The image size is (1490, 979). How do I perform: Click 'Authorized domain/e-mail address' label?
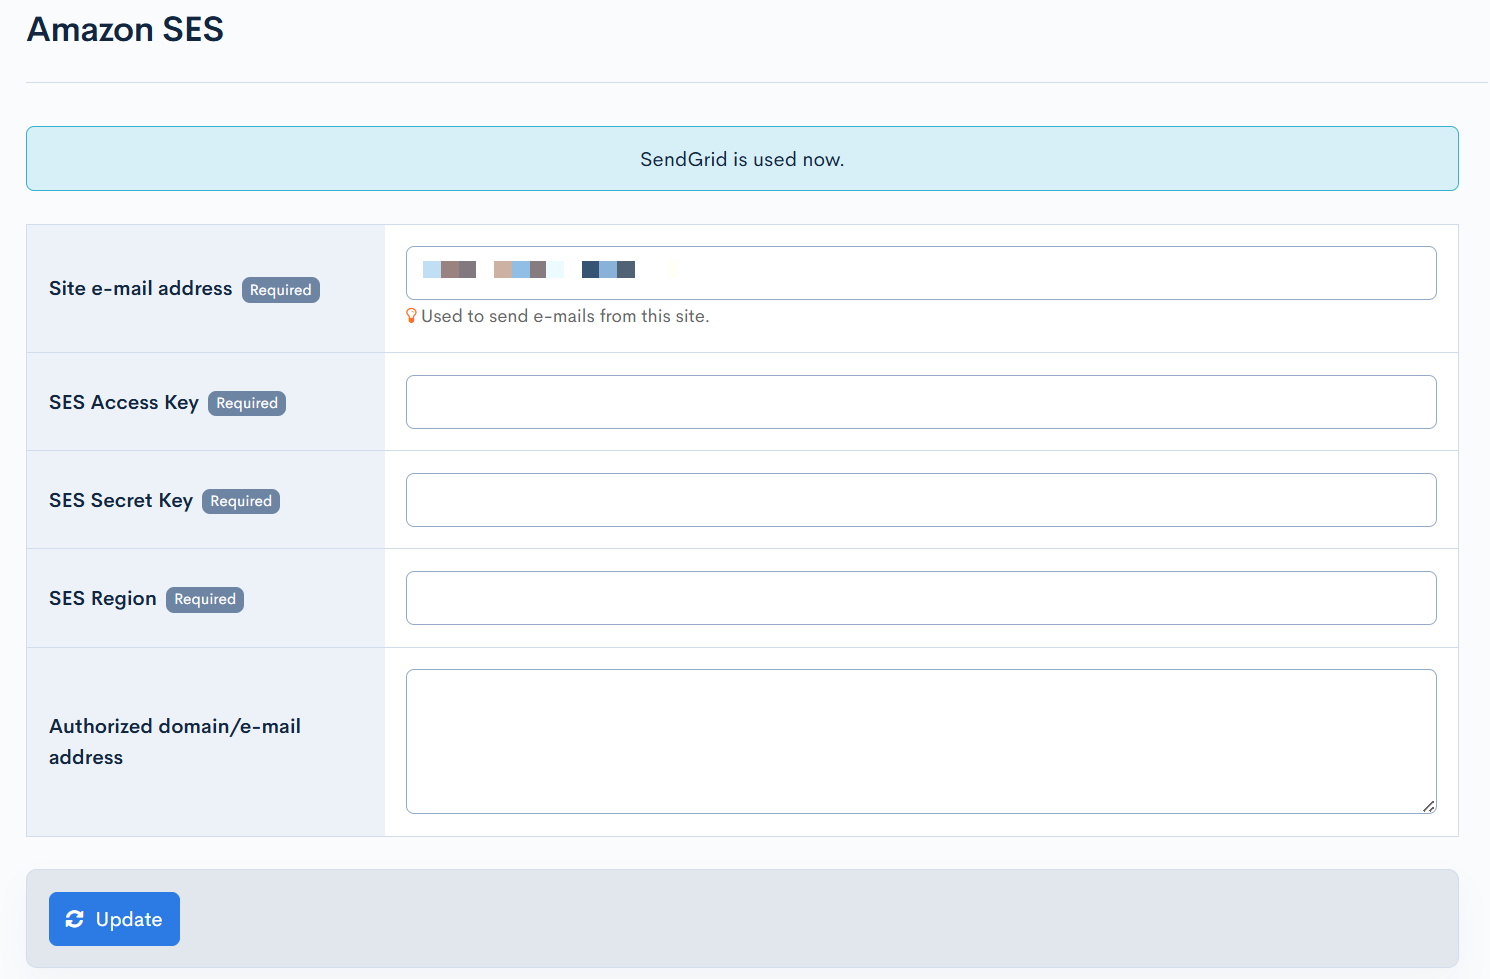175,741
